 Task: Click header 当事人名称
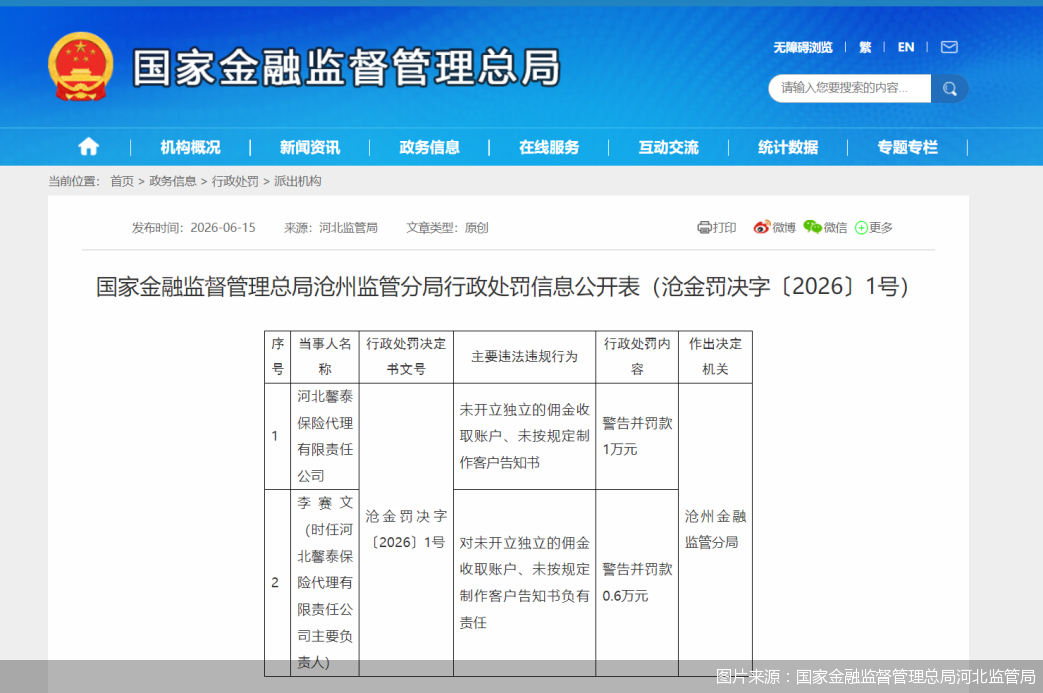tap(325, 356)
